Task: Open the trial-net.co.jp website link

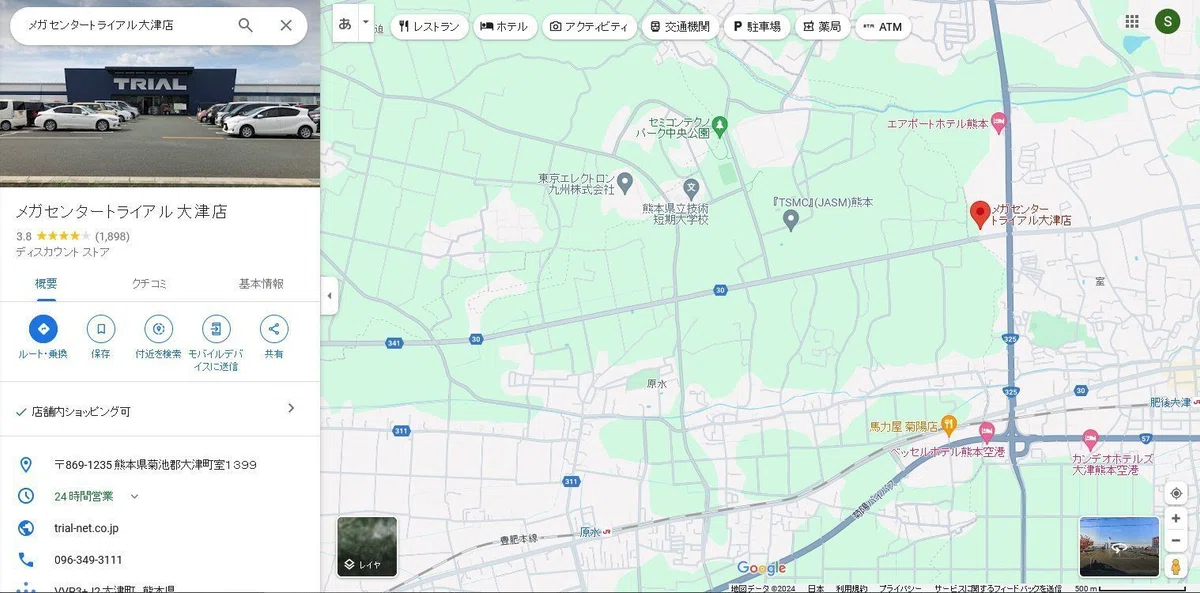Action: (86, 528)
